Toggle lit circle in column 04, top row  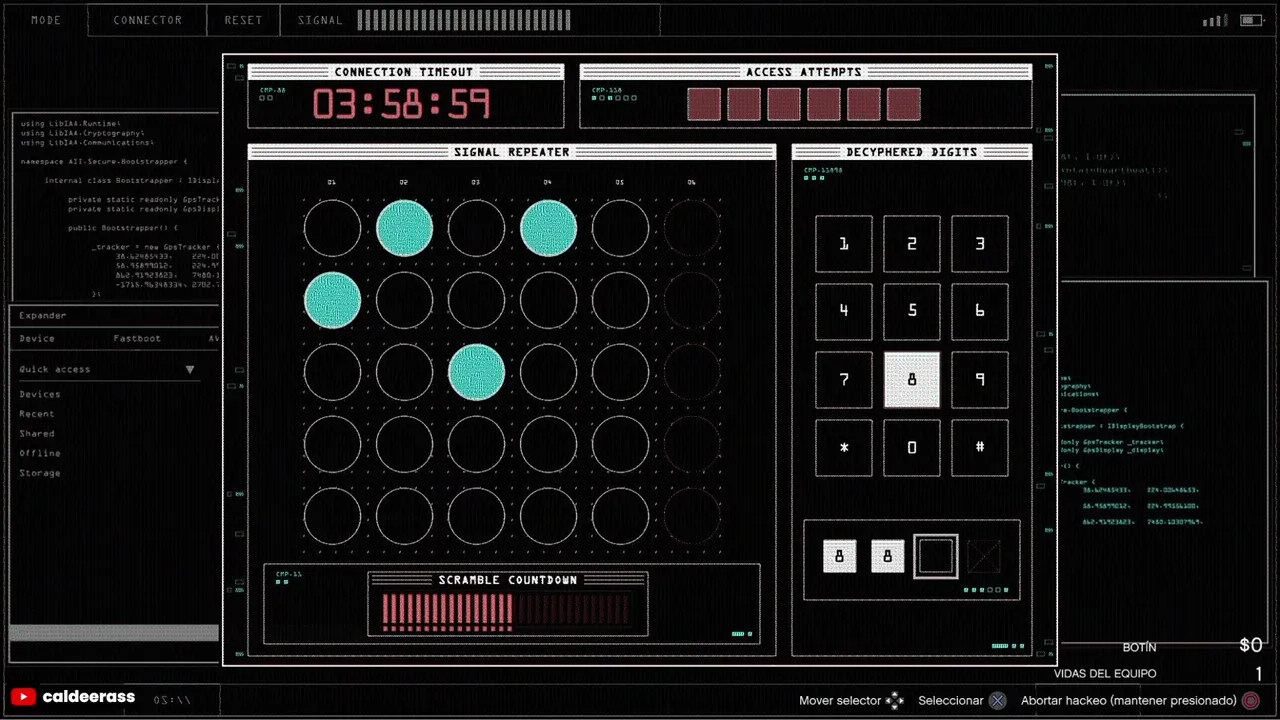pos(549,228)
